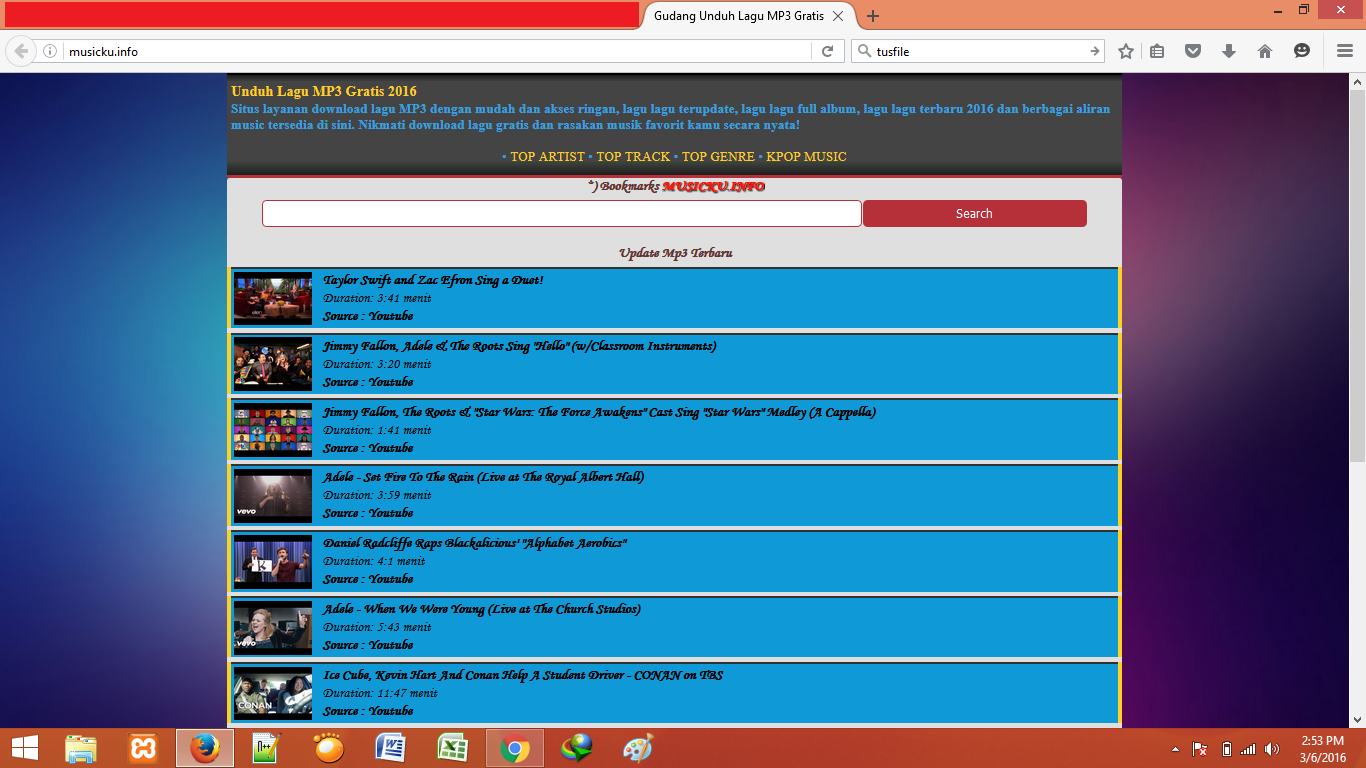The height and width of the screenshot is (768, 1366).
Task: Open the Daniel Radcliffe Alphabet Aerobics thumbnail
Action: [273, 562]
